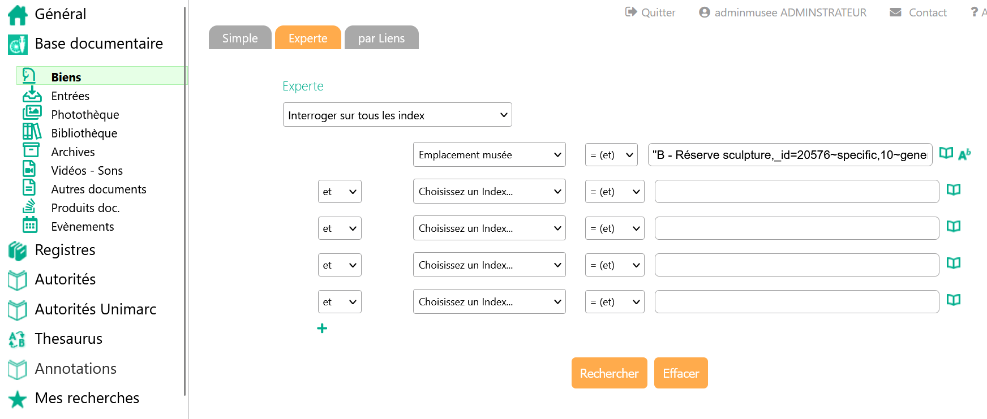Click the Bibliothèque books icon
The width and height of the screenshot is (987, 419).
(30, 133)
